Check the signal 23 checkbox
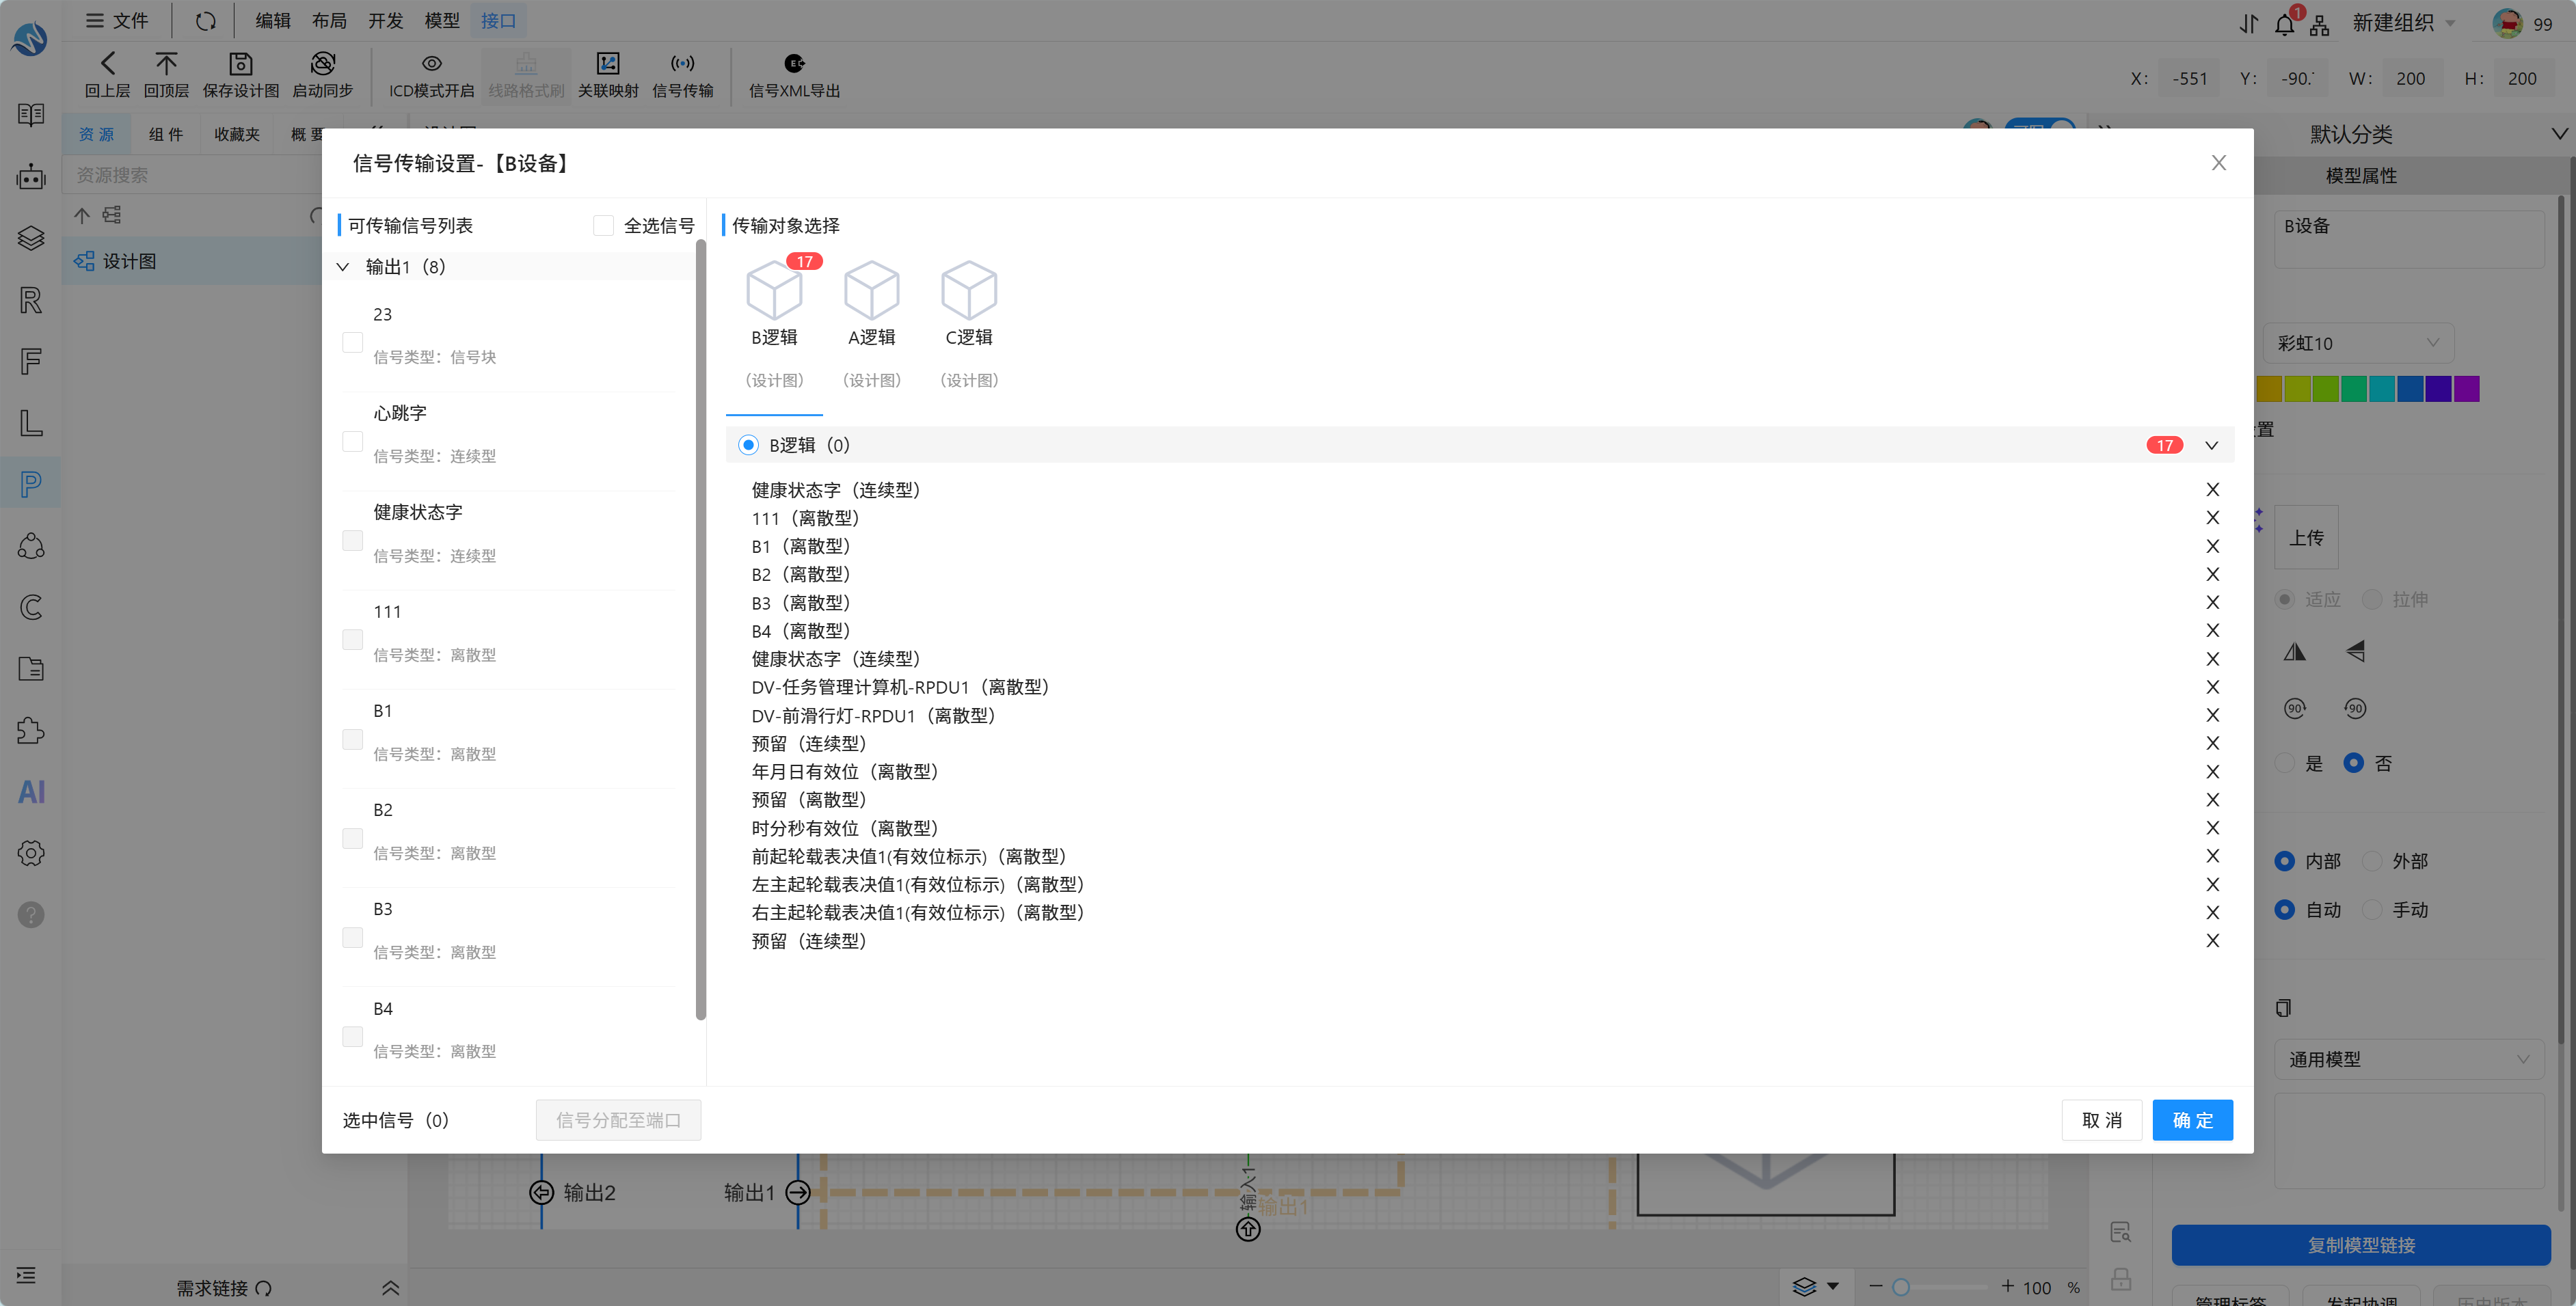 tap(352, 342)
